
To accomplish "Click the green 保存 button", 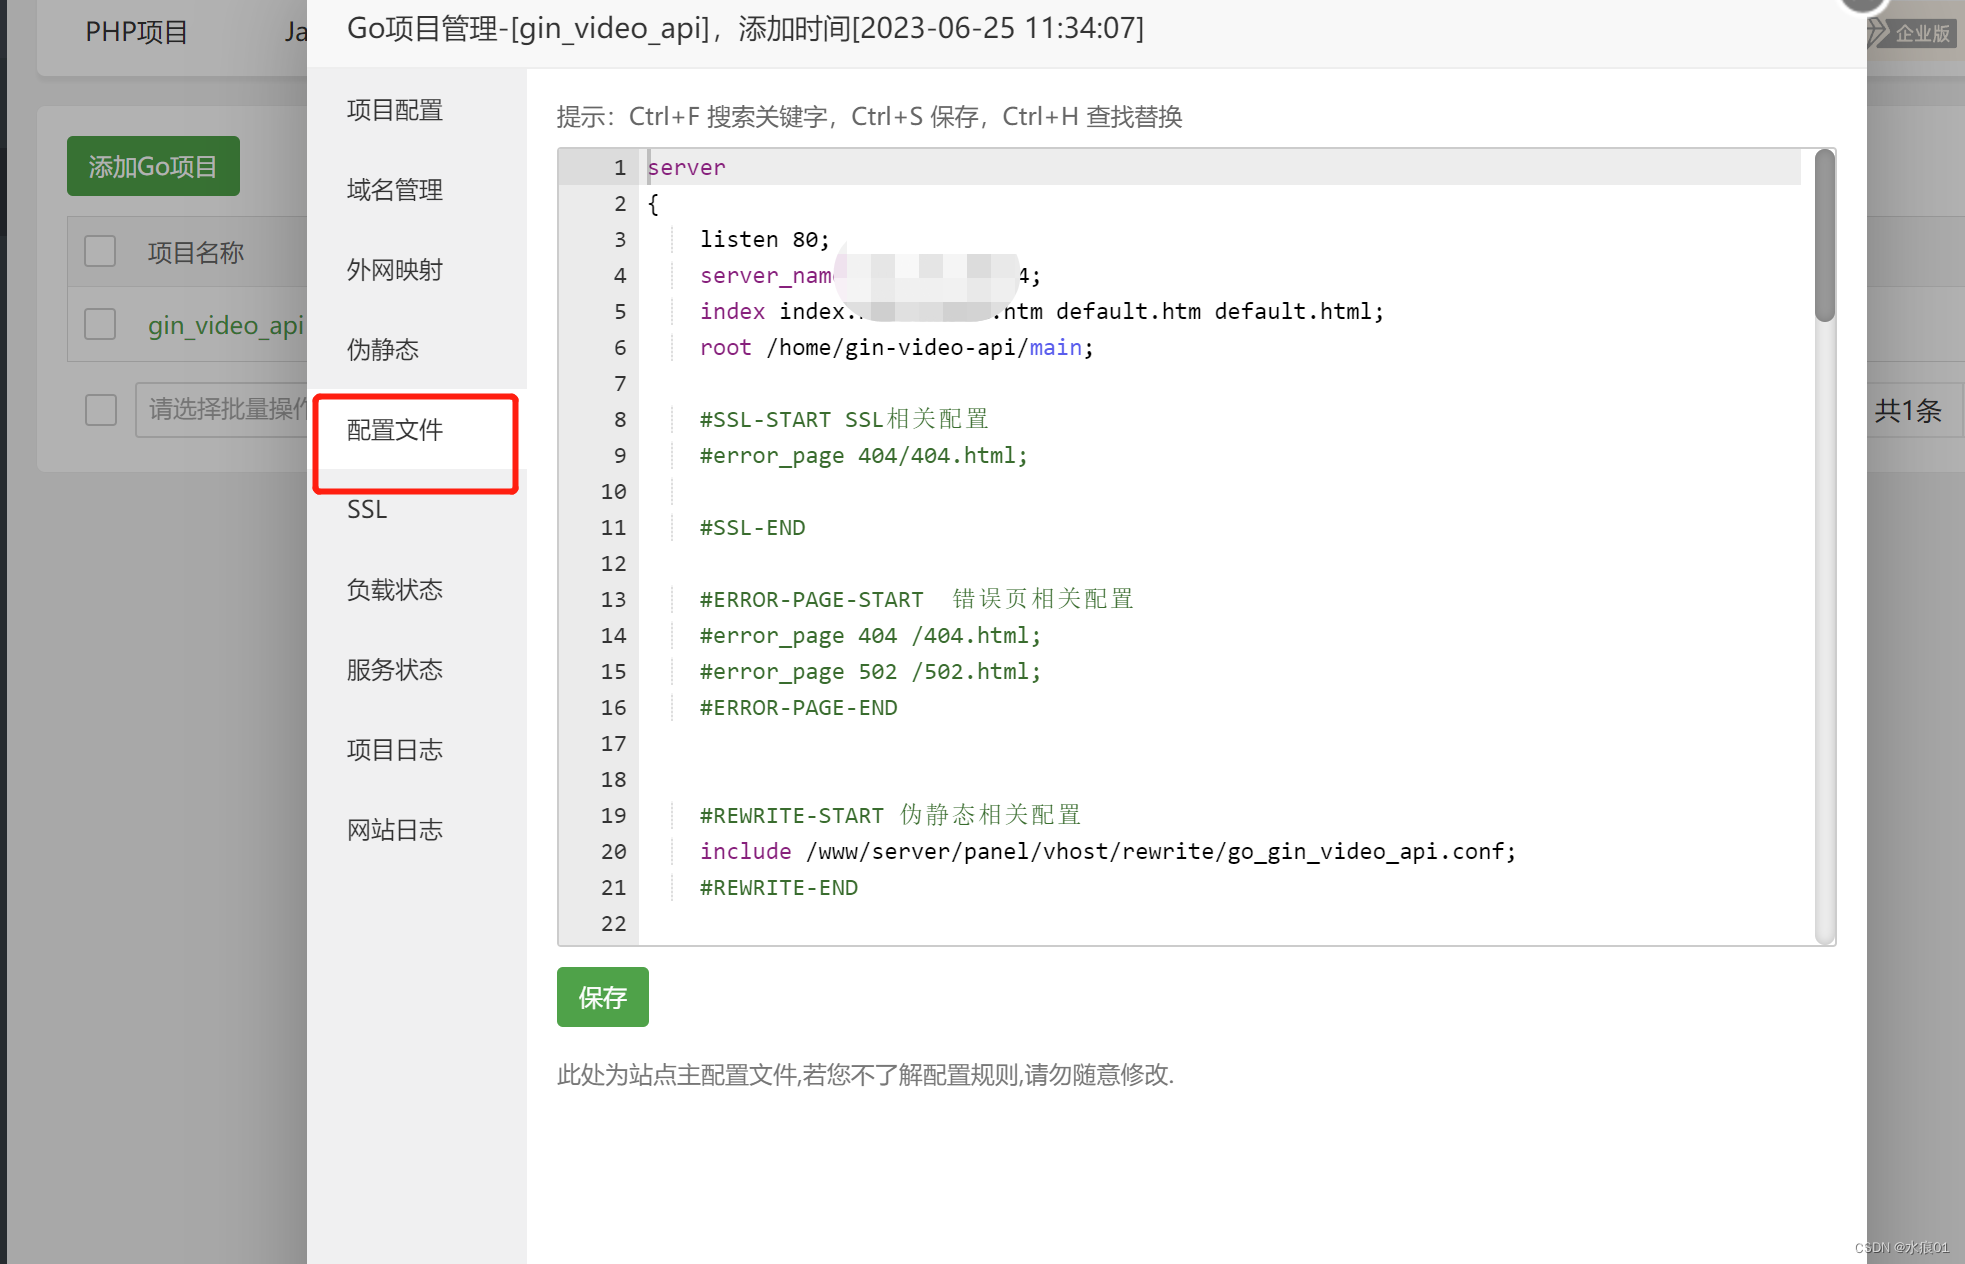I will (602, 997).
